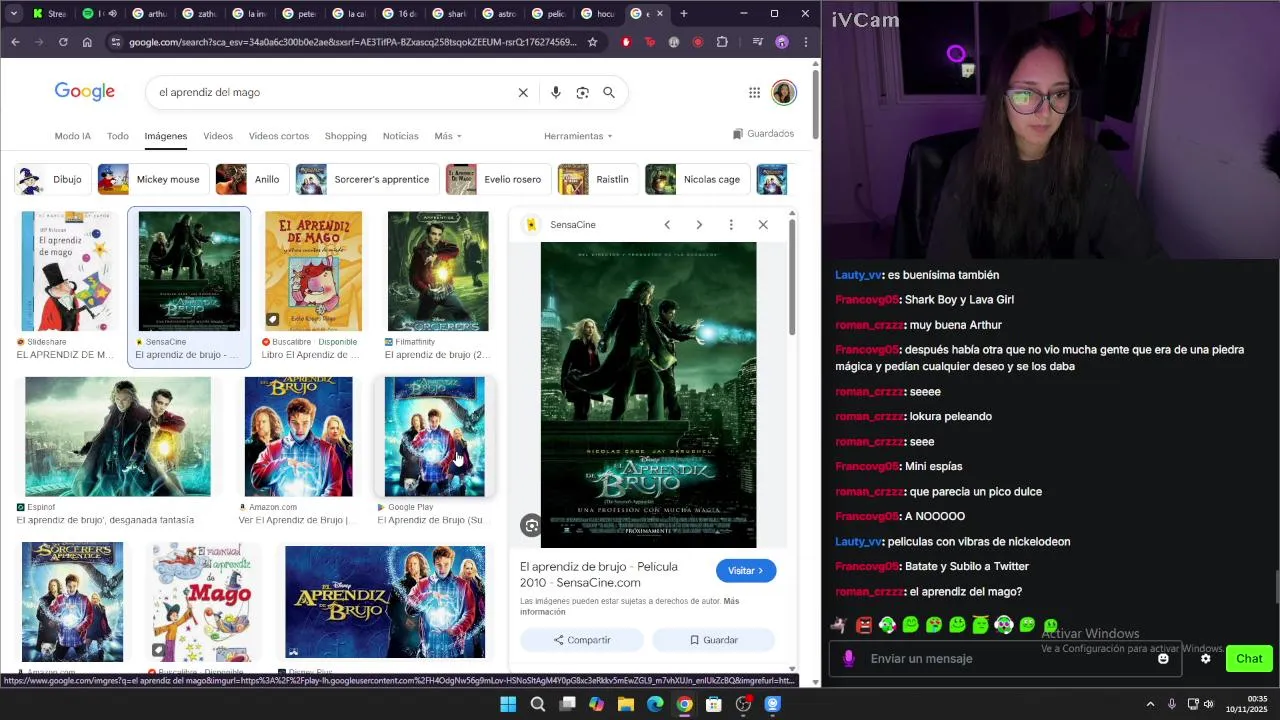The width and height of the screenshot is (1280, 720).
Task: Open the Windows Start menu
Action: click(508, 704)
